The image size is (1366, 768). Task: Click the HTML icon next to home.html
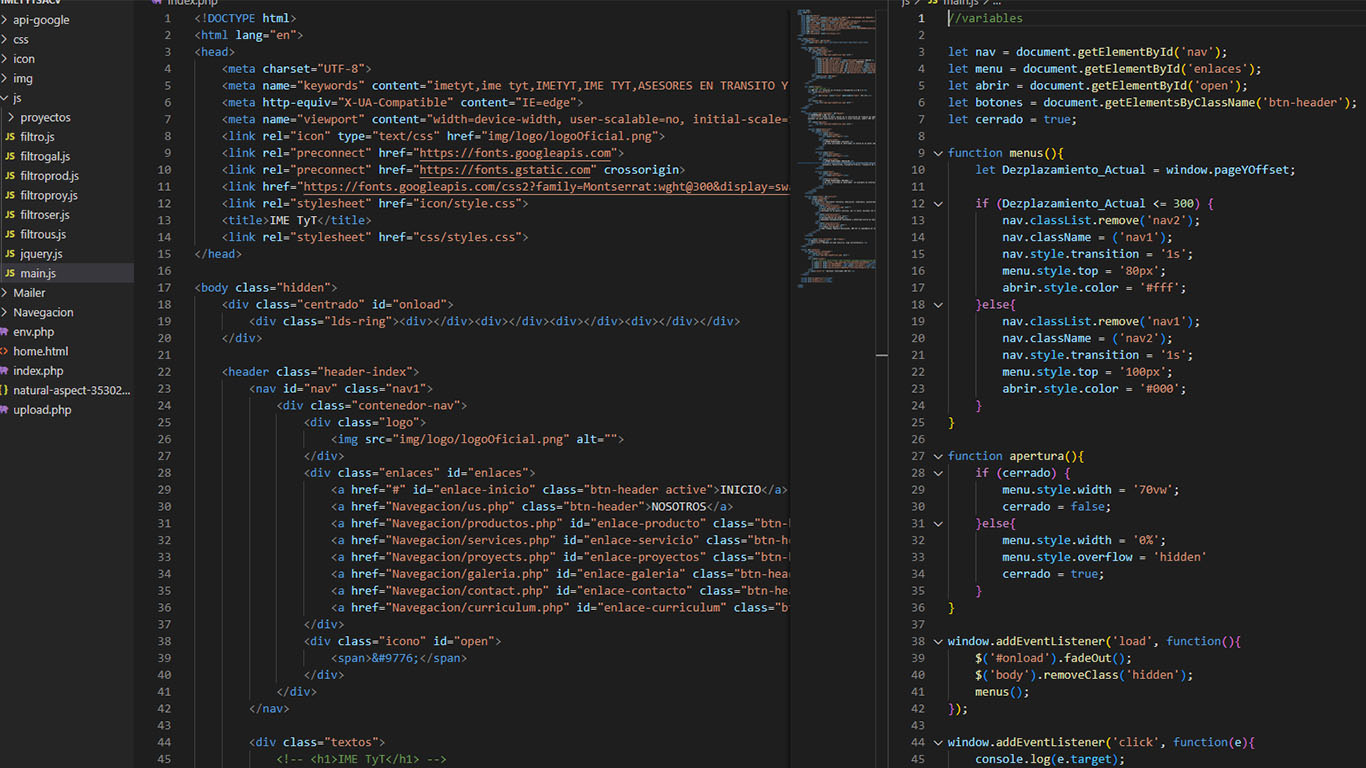point(5,352)
